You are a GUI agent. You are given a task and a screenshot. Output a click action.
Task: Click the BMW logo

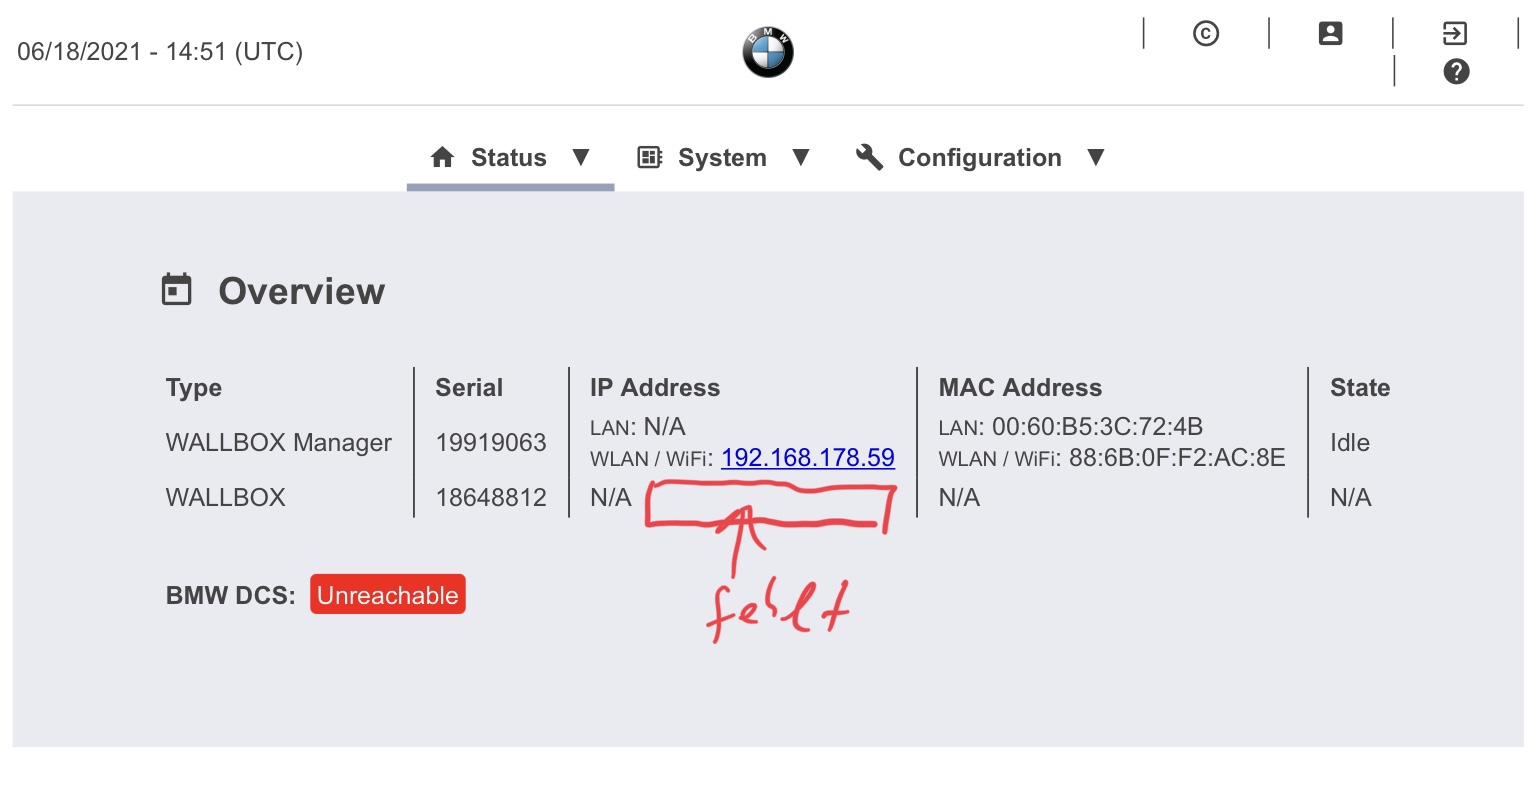coord(767,52)
